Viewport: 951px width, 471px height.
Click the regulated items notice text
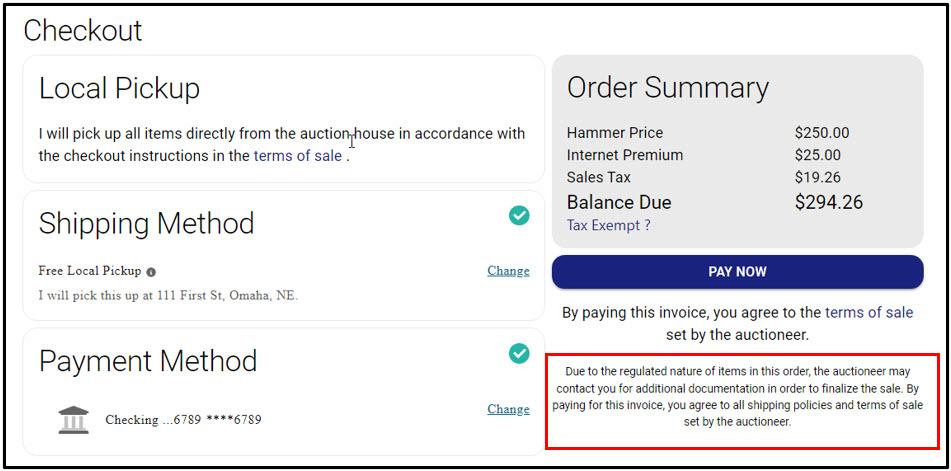coord(738,396)
